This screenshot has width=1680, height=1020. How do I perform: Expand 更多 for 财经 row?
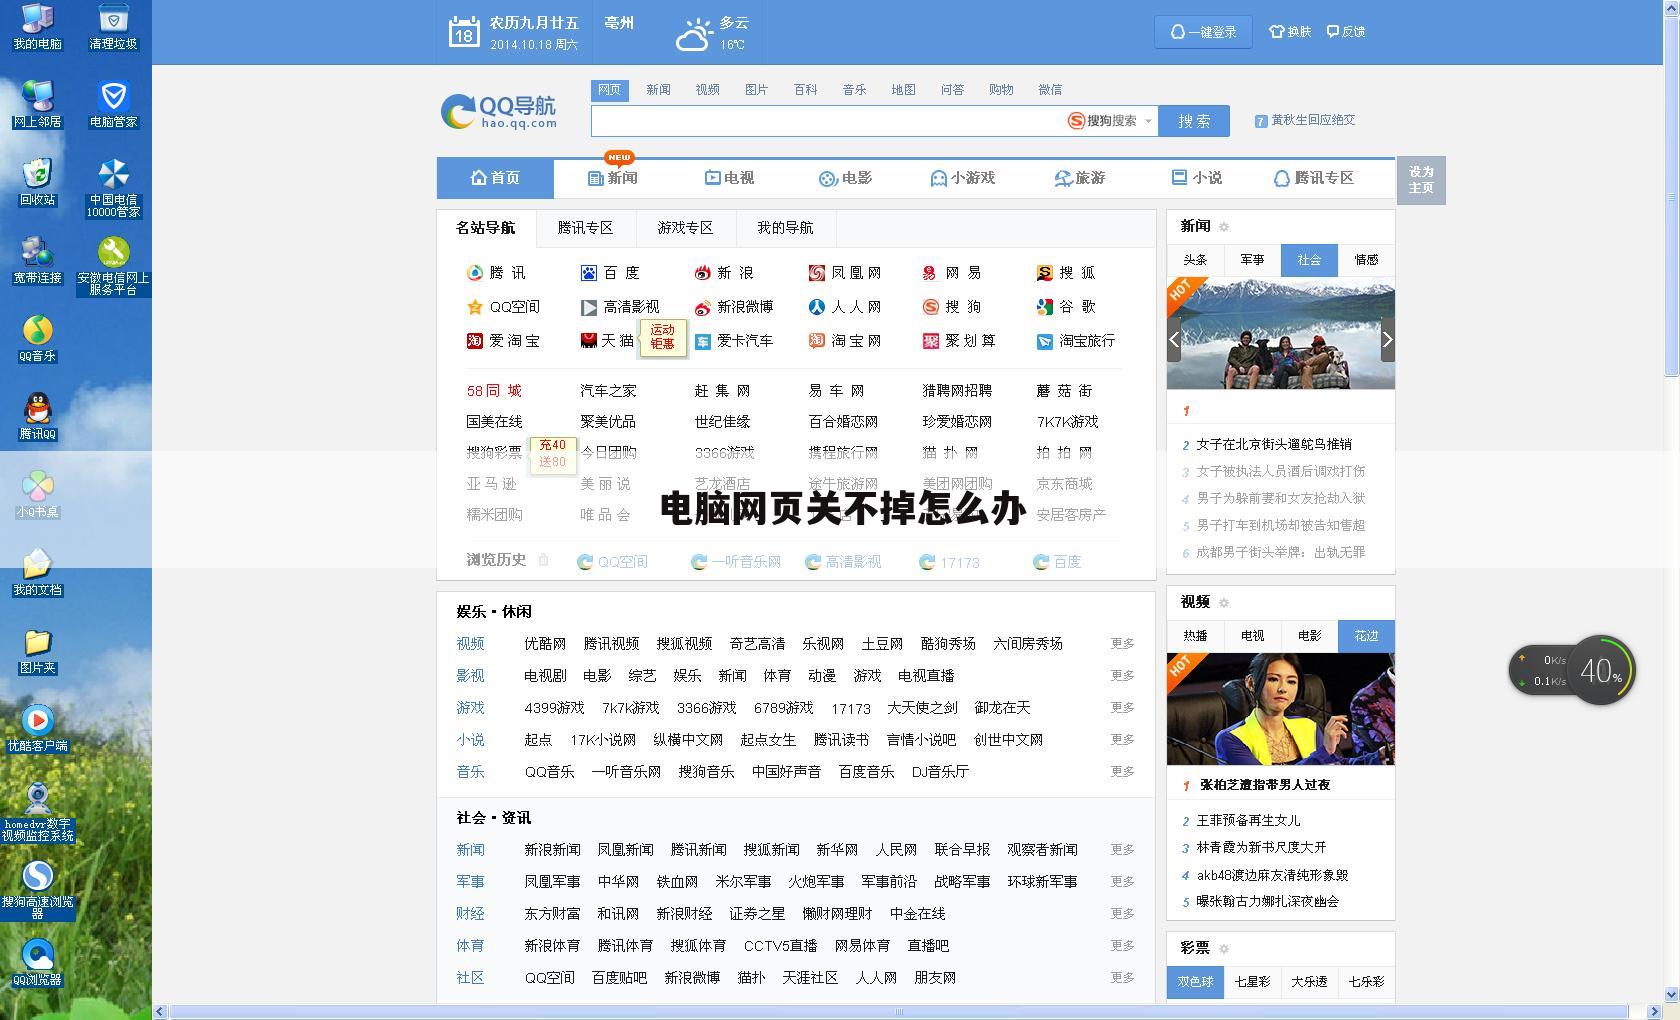tap(1122, 914)
